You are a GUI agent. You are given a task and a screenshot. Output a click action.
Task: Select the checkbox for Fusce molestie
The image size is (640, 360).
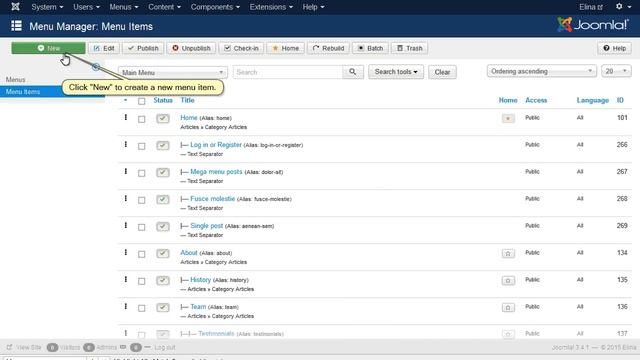click(142, 200)
